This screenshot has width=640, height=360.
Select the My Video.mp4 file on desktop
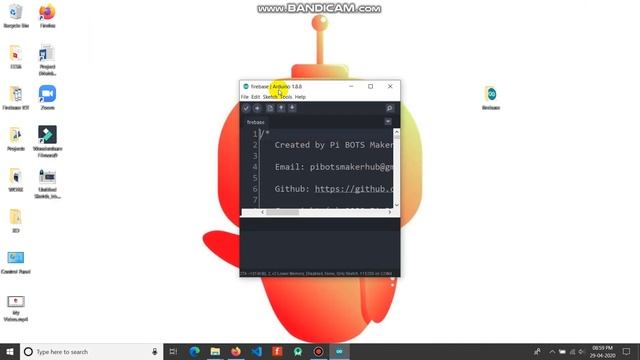click(x=16, y=309)
